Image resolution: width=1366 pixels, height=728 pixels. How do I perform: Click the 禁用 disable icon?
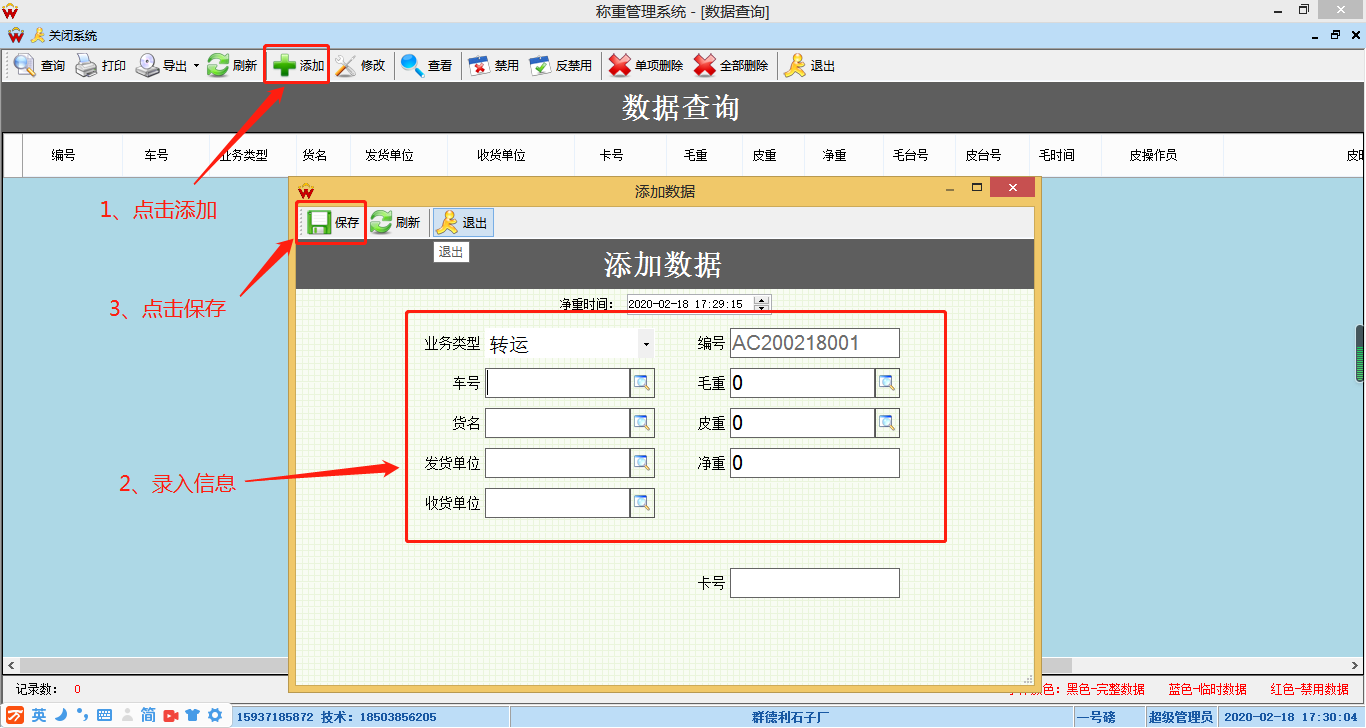coord(480,66)
